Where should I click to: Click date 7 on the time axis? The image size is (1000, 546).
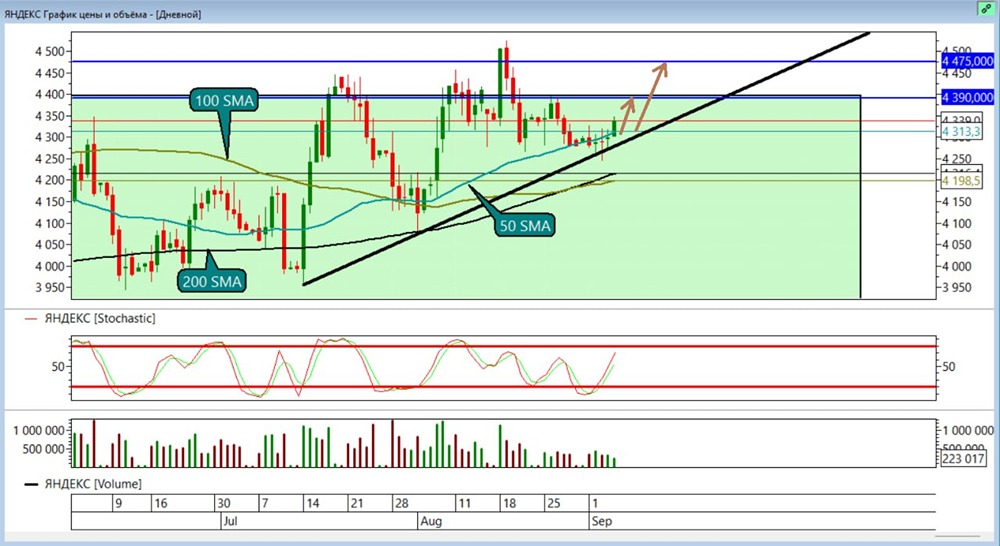pyautogui.click(x=265, y=503)
